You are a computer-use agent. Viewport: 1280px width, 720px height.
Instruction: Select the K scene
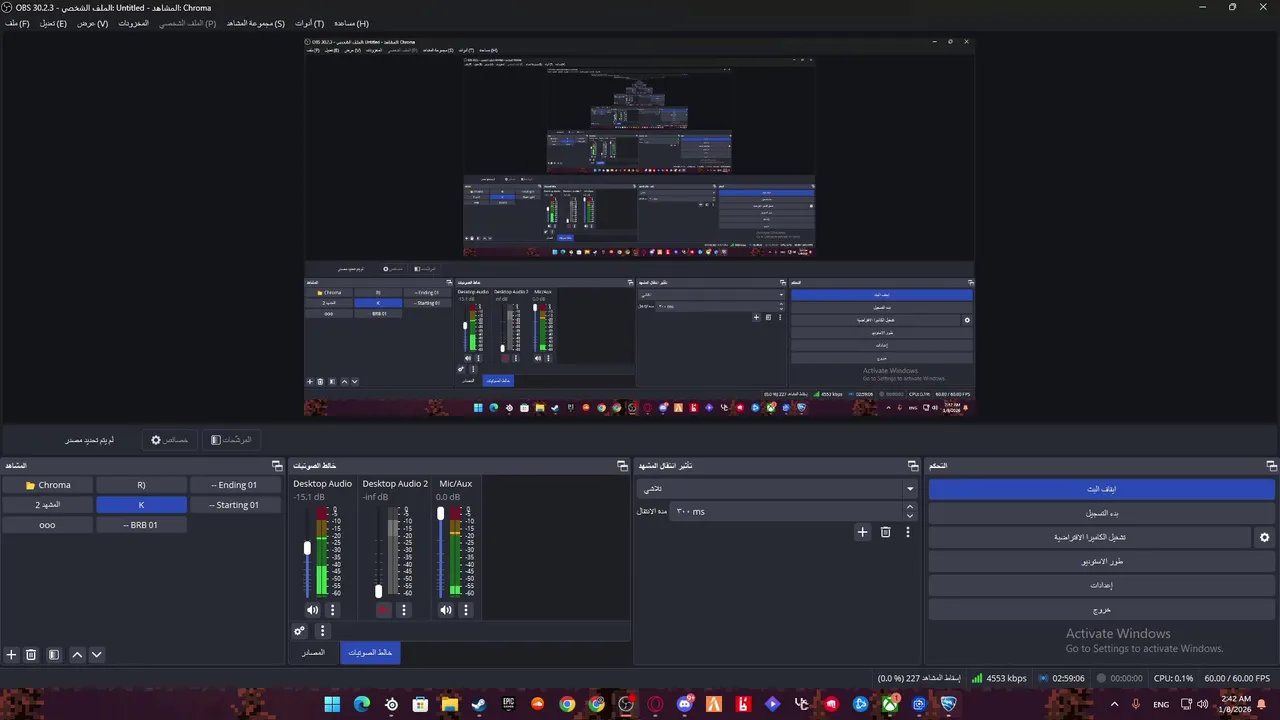coord(141,505)
